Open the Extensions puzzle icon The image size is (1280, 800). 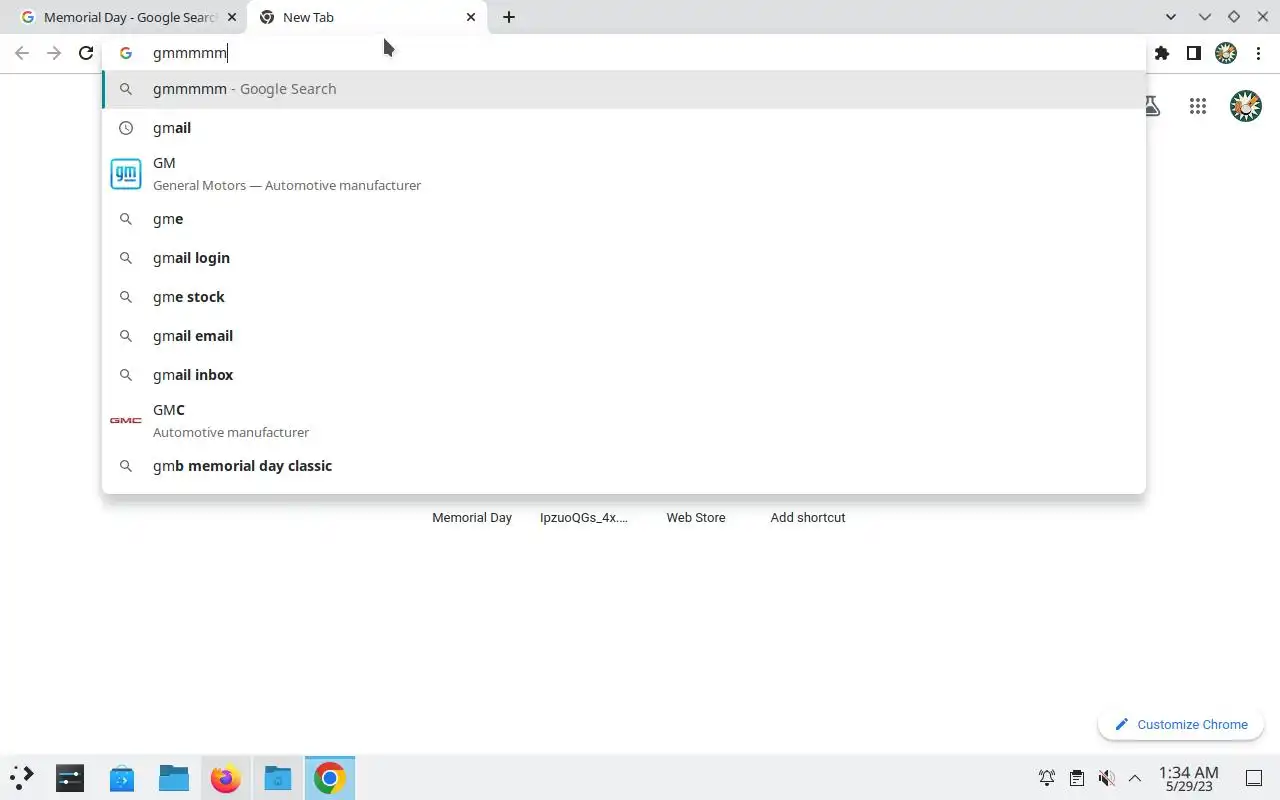1161,53
